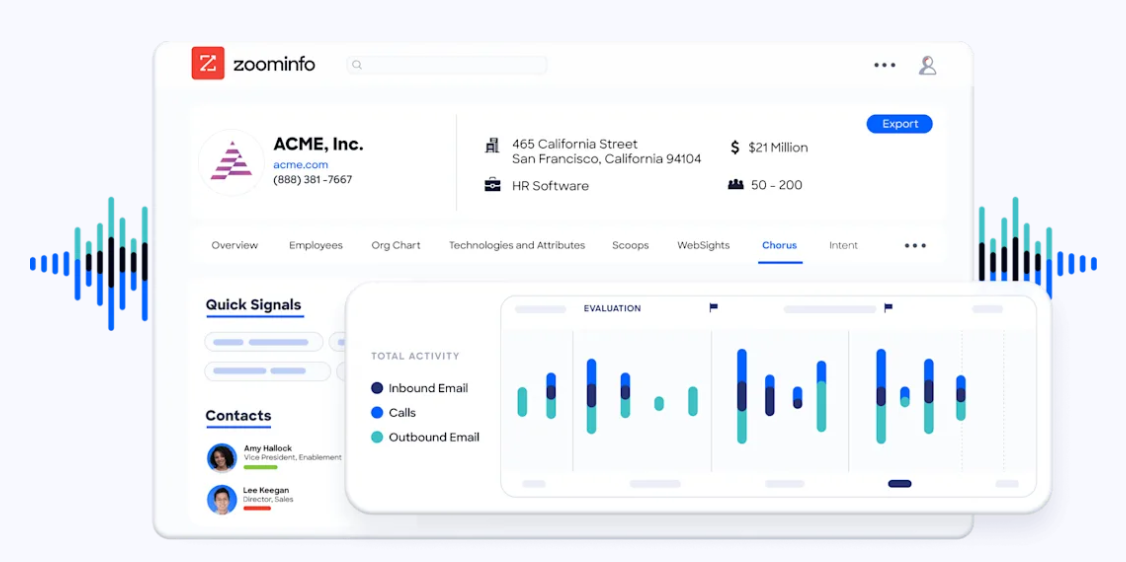Click the Contacts heading
The height and width of the screenshot is (562, 1126).
[x=238, y=416]
